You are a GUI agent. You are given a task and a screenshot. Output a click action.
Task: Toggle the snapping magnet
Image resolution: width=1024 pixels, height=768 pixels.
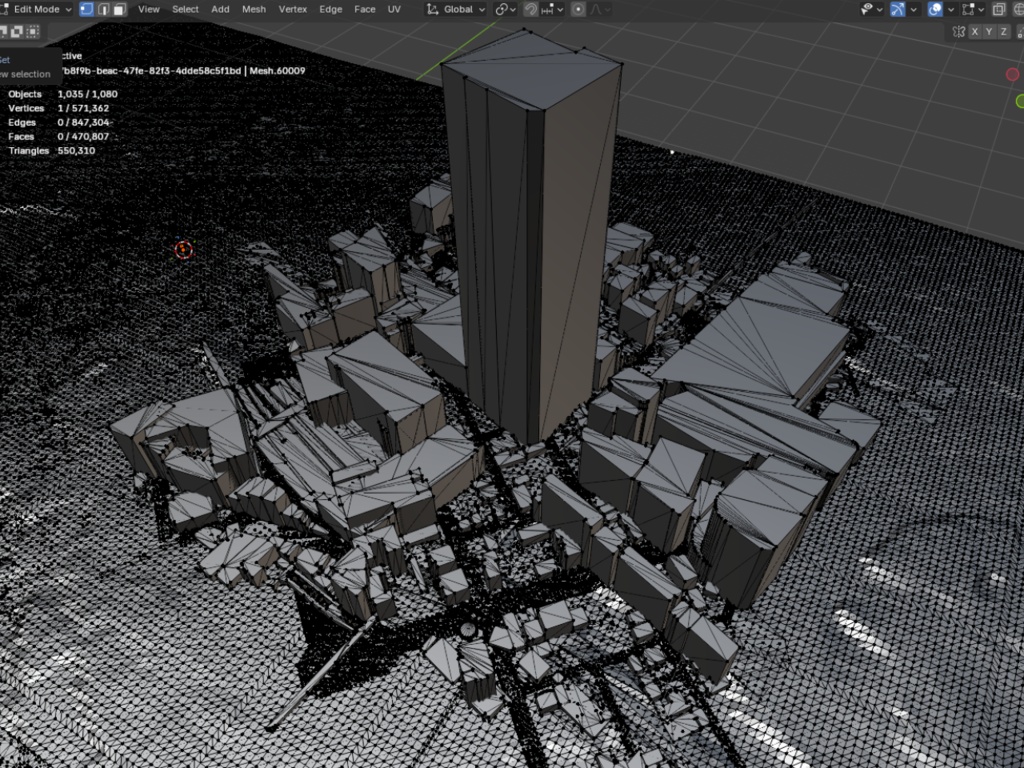531,9
